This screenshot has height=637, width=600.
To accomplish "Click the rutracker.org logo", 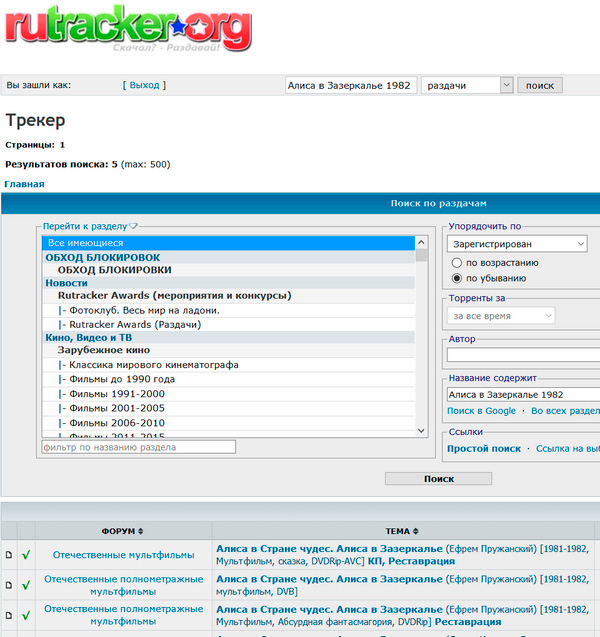I will point(126,32).
